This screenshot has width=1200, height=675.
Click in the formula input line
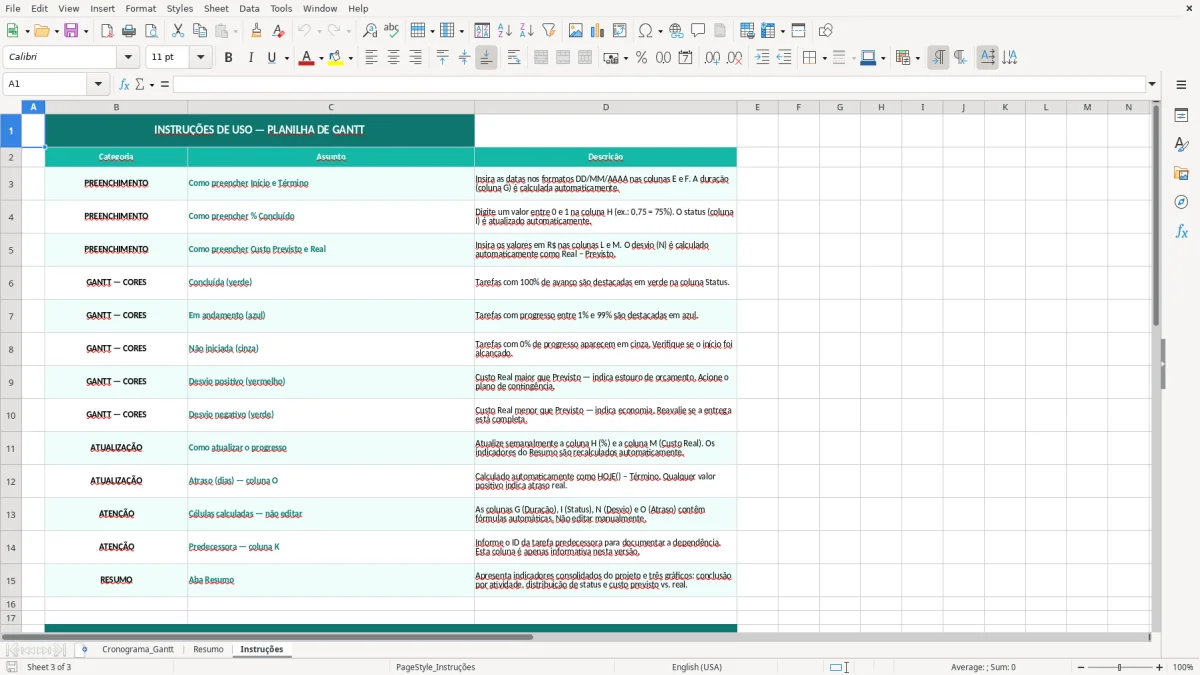tap(659, 84)
